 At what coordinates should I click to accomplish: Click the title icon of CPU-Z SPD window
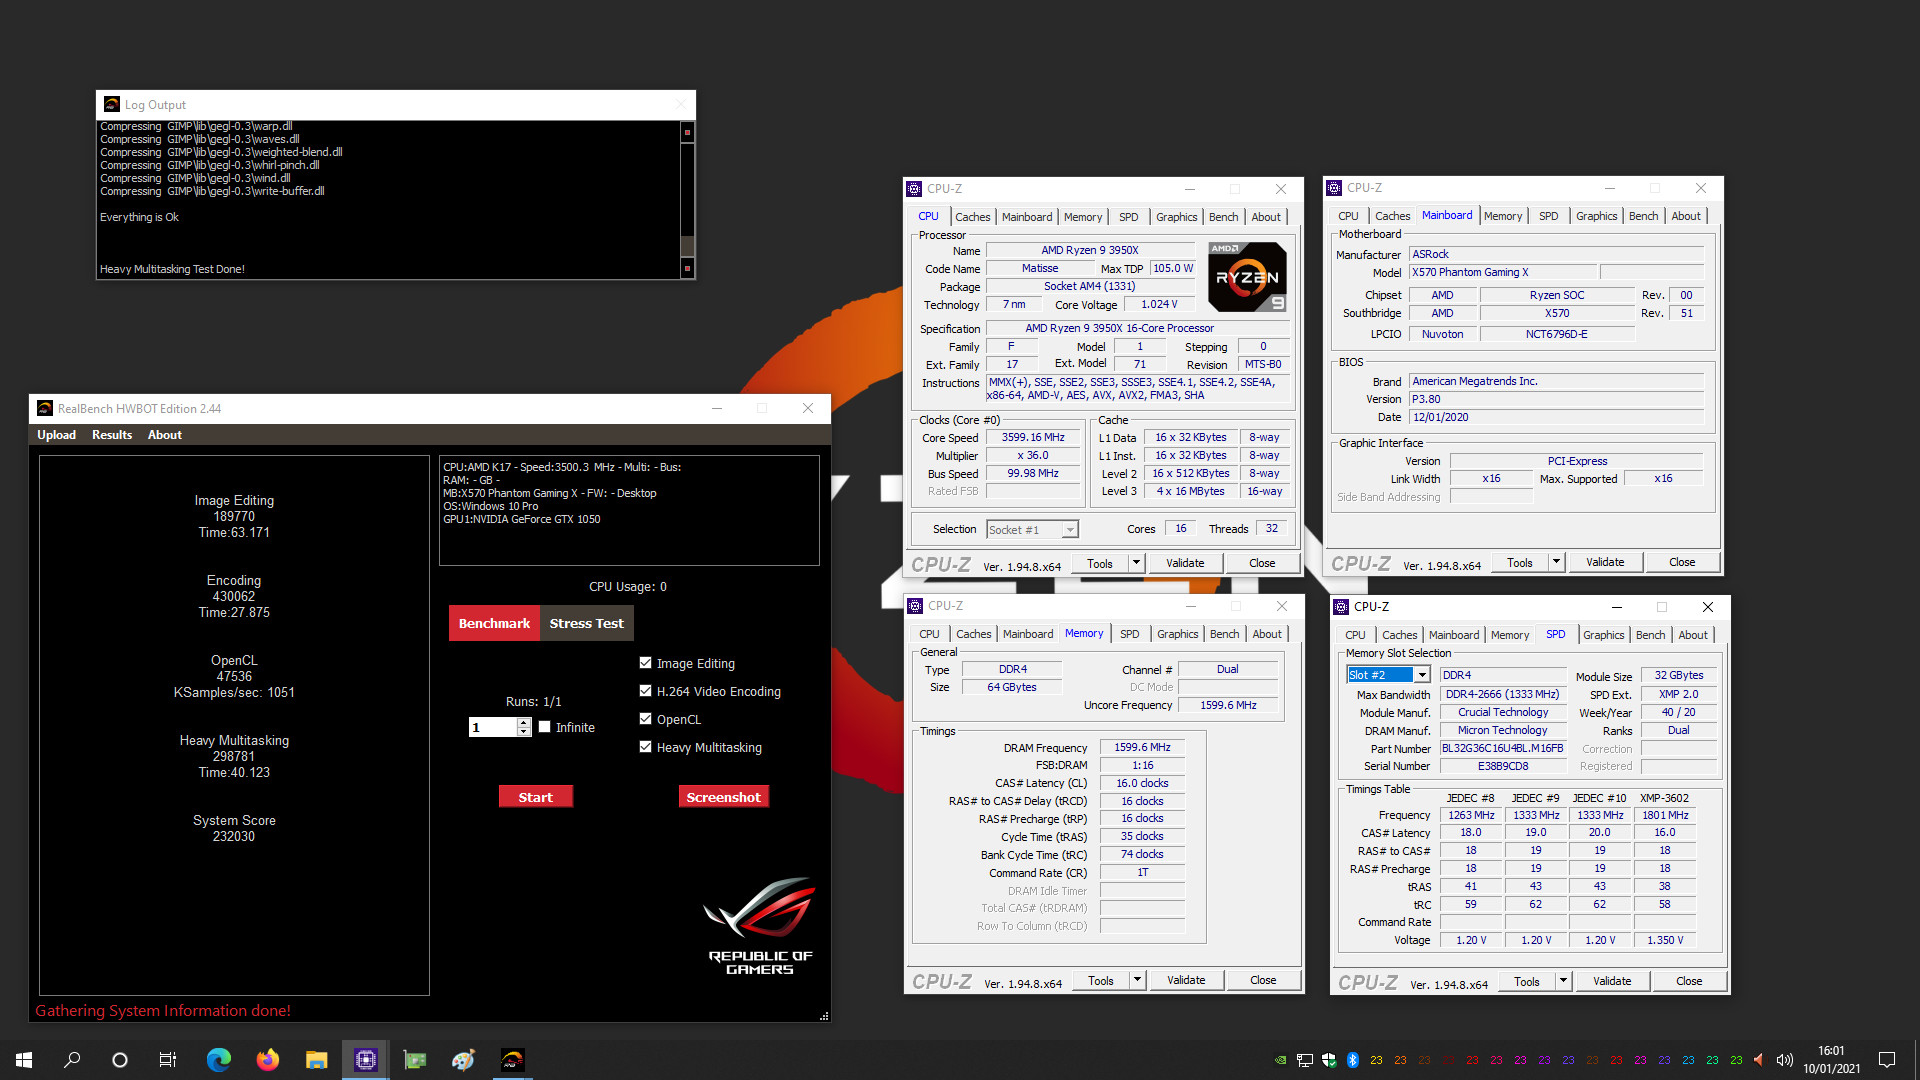[x=1341, y=606]
